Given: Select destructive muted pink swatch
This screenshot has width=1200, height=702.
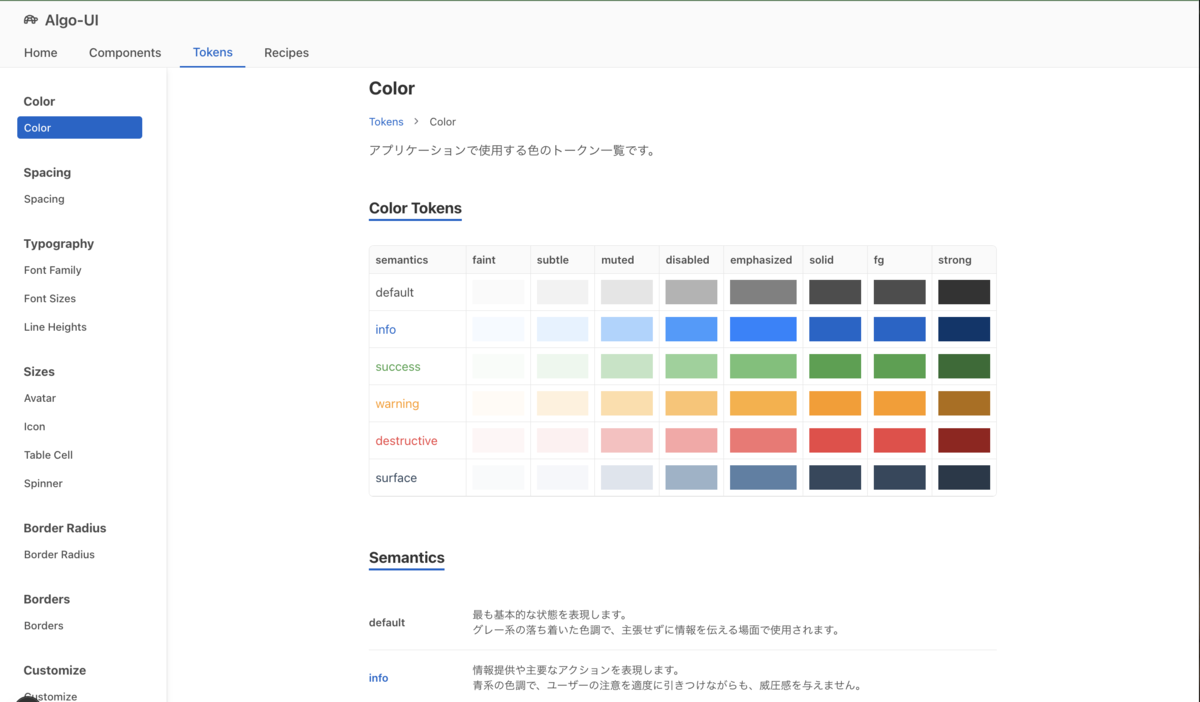Looking at the screenshot, I should [x=627, y=440].
